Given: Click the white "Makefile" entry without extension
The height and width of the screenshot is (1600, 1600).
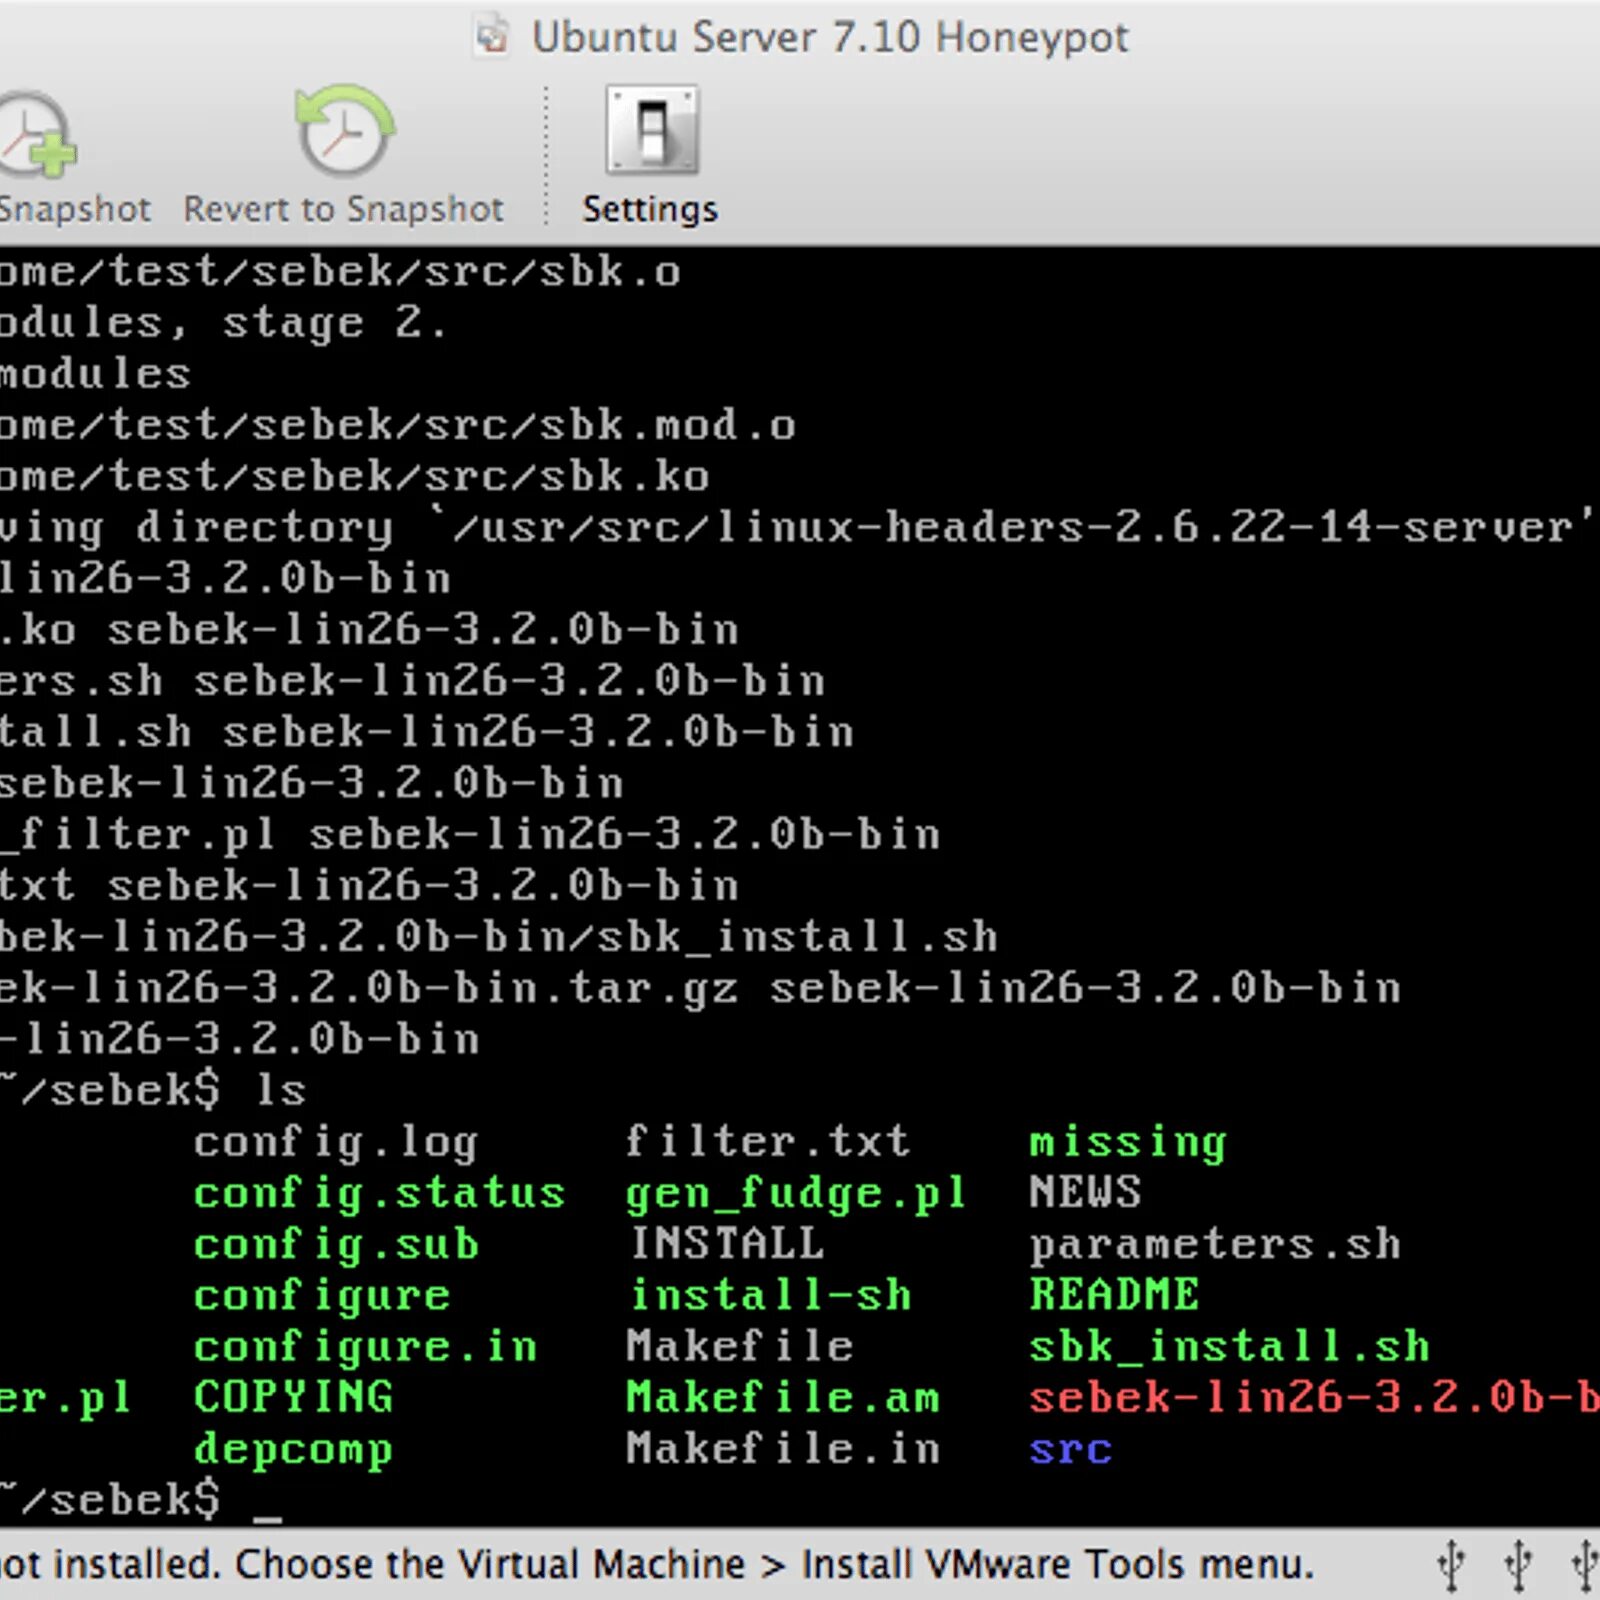Looking at the screenshot, I should click(x=740, y=1346).
